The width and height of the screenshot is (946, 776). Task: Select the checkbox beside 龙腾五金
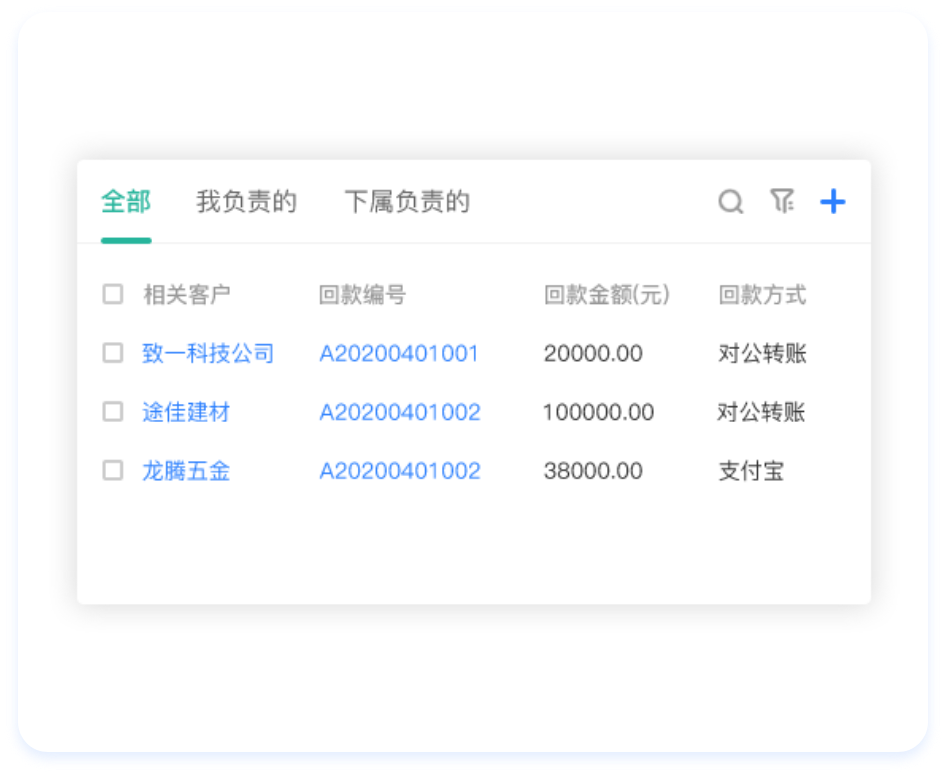(113, 471)
